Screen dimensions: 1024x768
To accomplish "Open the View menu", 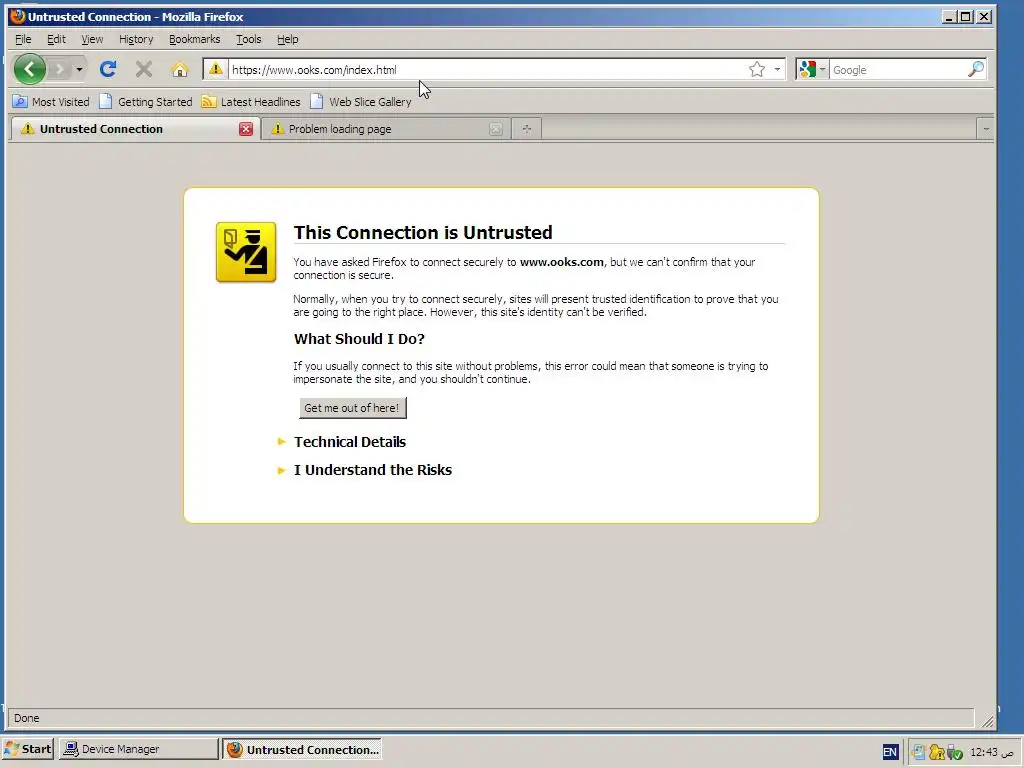I will point(92,39).
